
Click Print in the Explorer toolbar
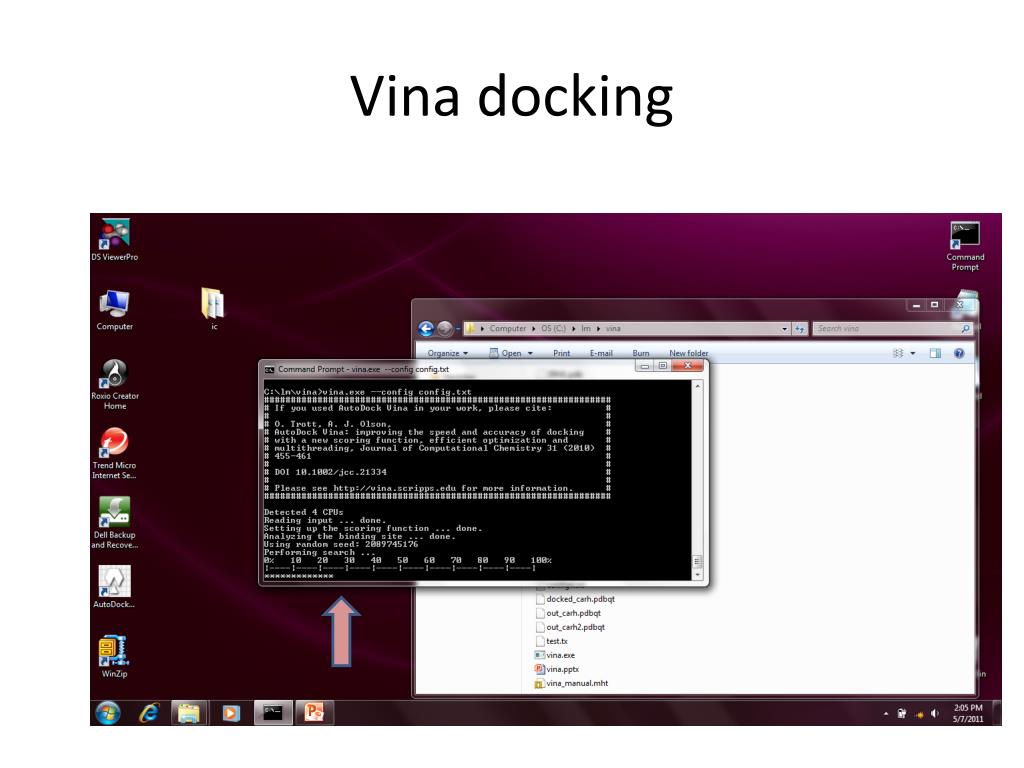coord(562,353)
